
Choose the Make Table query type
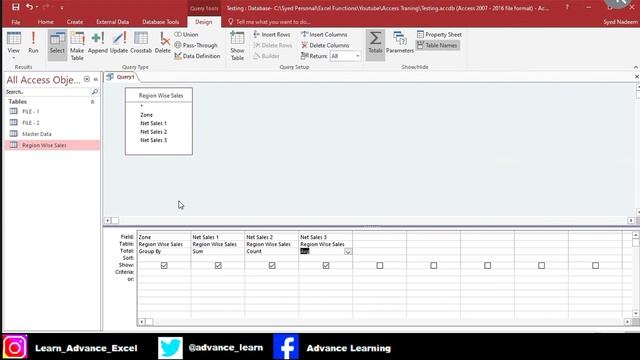pyautogui.click(x=77, y=46)
